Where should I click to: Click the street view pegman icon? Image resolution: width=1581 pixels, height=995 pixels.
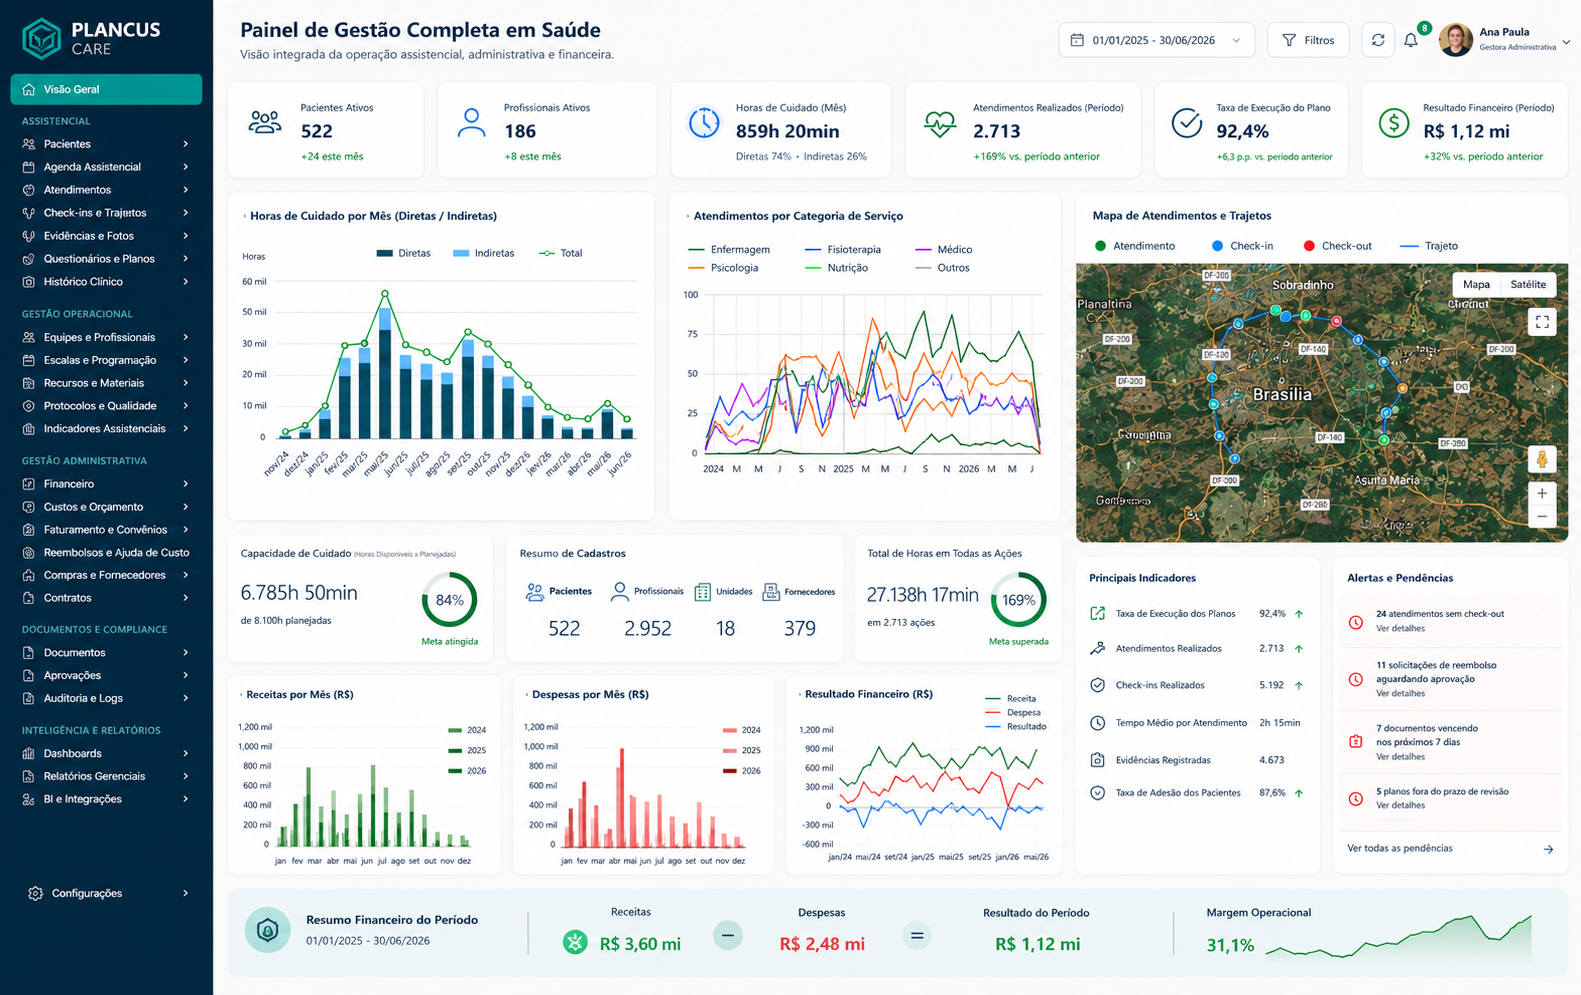click(1542, 459)
